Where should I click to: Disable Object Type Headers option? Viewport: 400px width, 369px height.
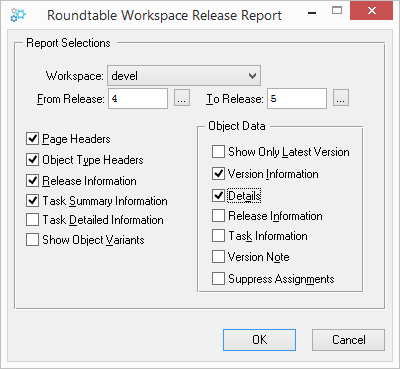click(x=32, y=160)
